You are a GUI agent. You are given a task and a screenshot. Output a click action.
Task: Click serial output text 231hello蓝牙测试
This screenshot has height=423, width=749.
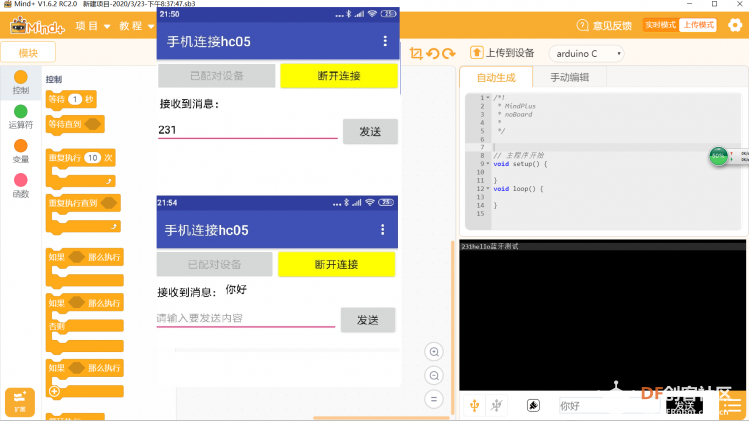(490, 246)
